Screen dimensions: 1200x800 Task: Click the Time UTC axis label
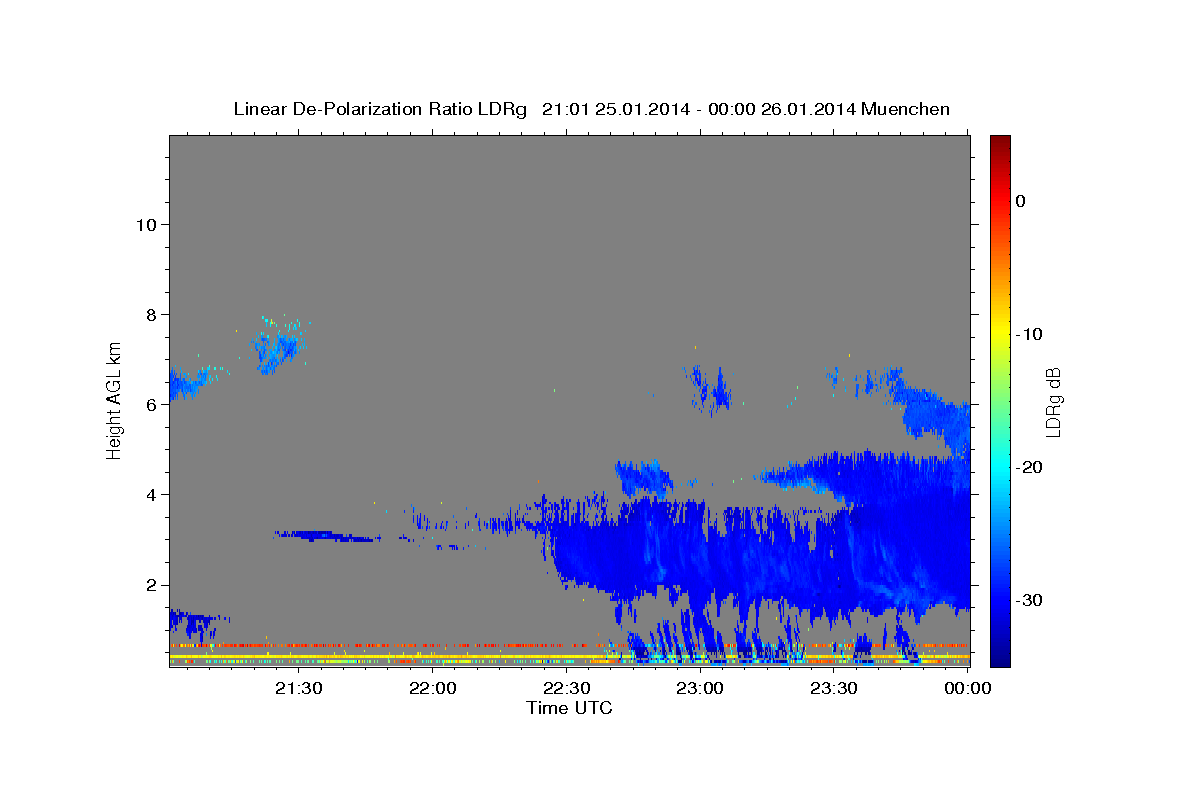pos(569,708)
